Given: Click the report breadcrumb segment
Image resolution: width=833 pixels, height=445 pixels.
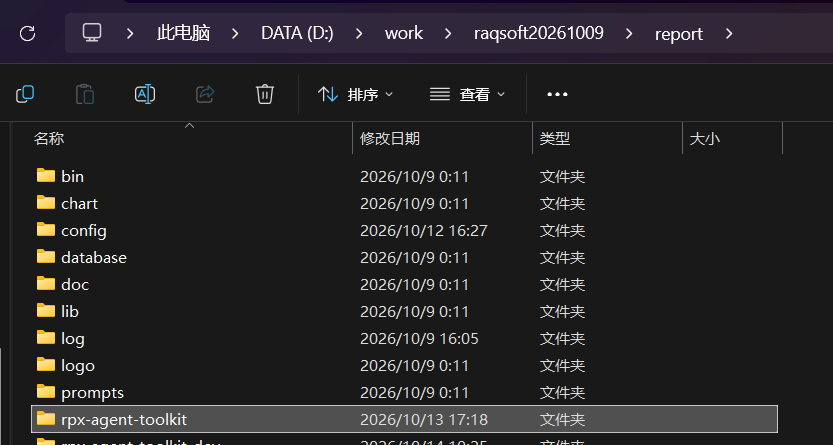Looking at the screenshot, I should point(678,34).
